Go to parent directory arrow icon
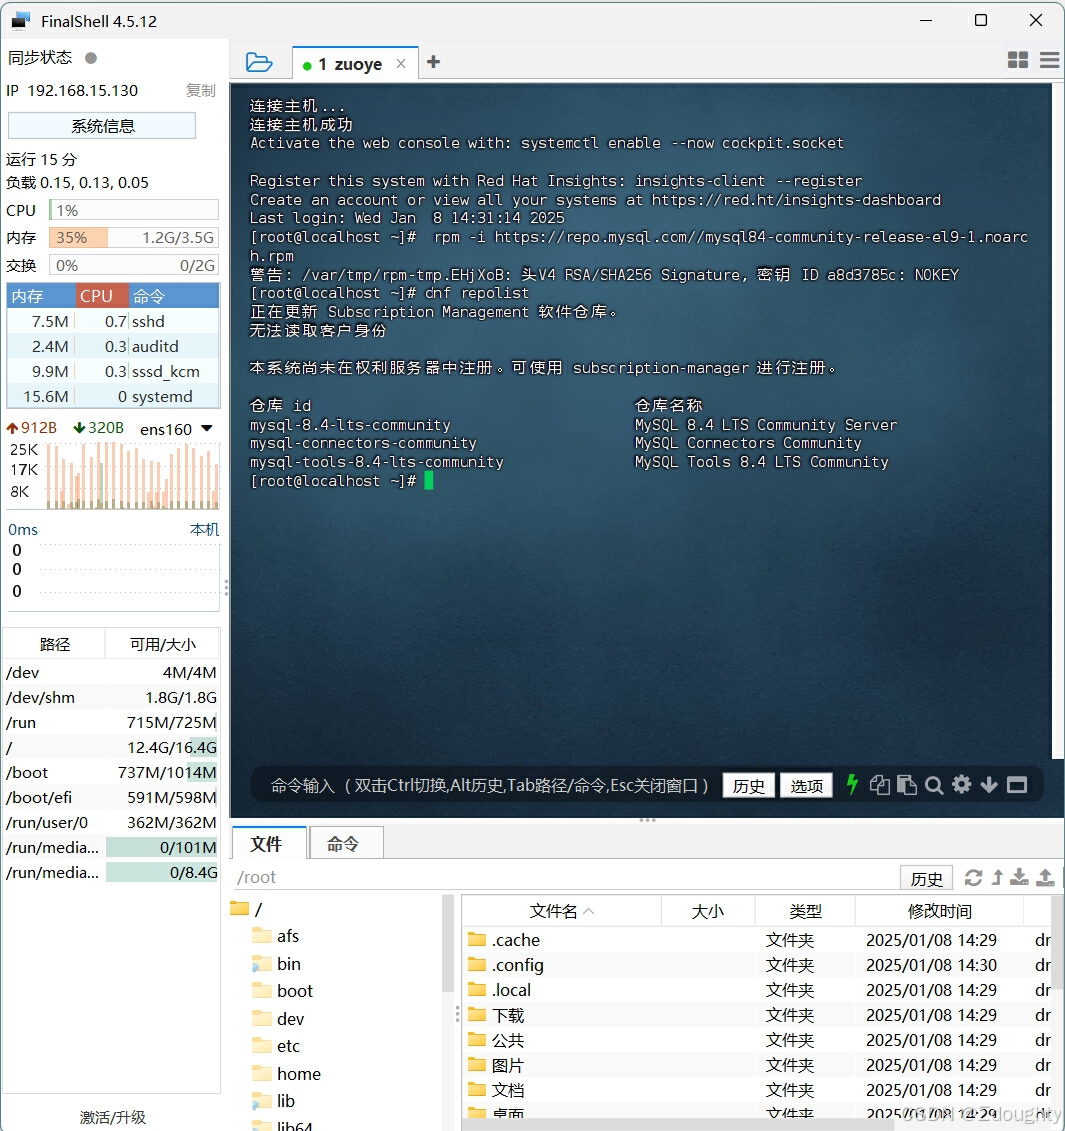This screenshot has width=1065, height=1131. click(x=997, y=877)
